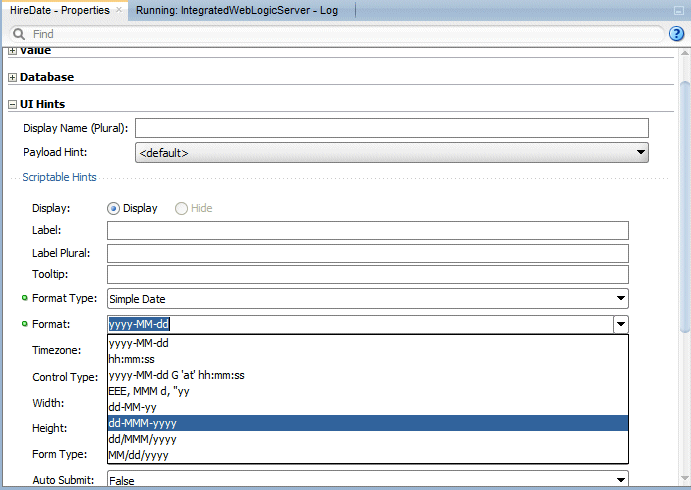The height and width of the screenshot is (490, 691).
Task: Click the Format text field
Action: point(360,324)
